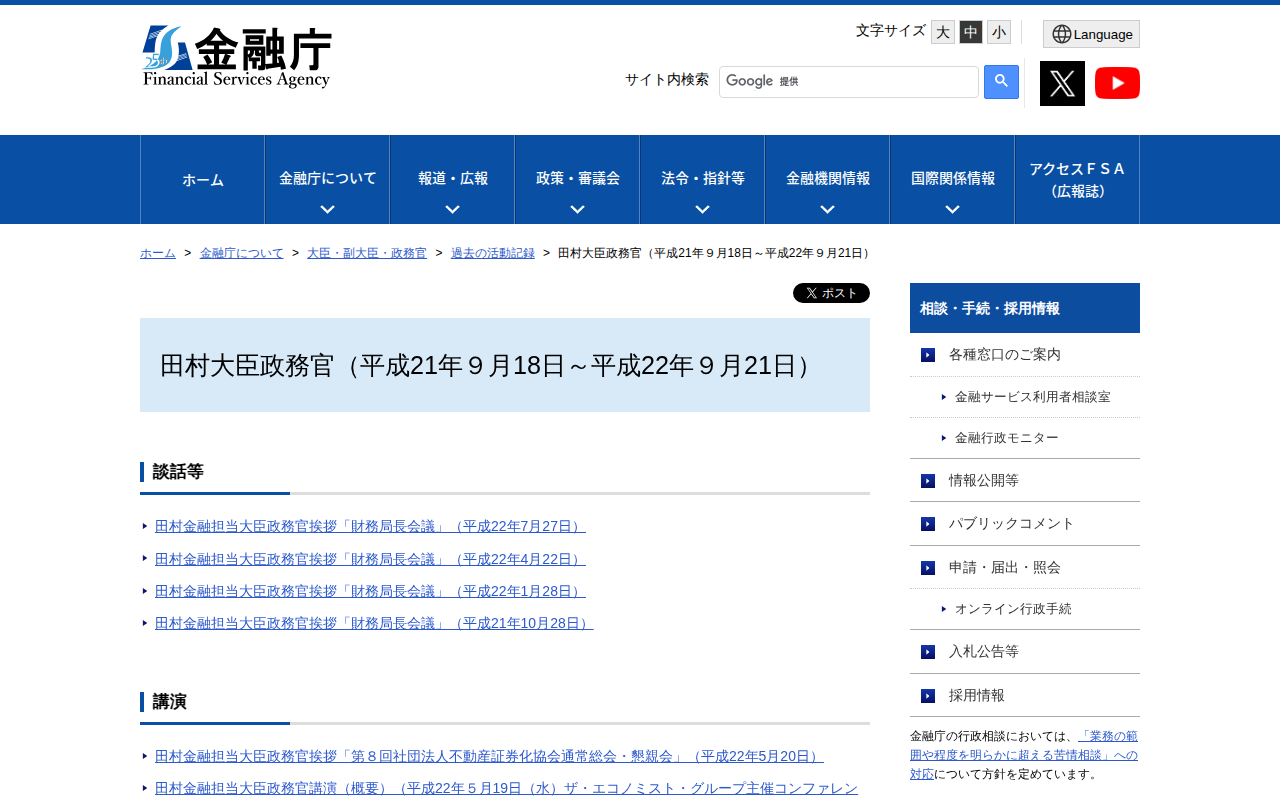Image resolution: width=1280 pixels, height=800 pixels.
Task: Click 過去の活動記録 breadcrumb link
Action: click(x=492, y=253)
